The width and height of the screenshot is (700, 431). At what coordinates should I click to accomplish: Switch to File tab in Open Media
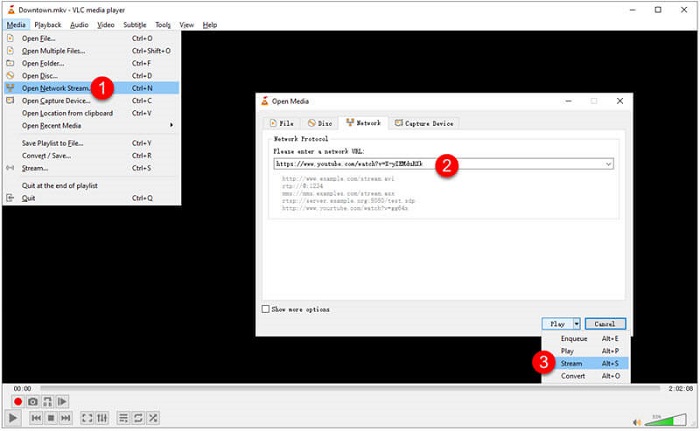[282, 123]
